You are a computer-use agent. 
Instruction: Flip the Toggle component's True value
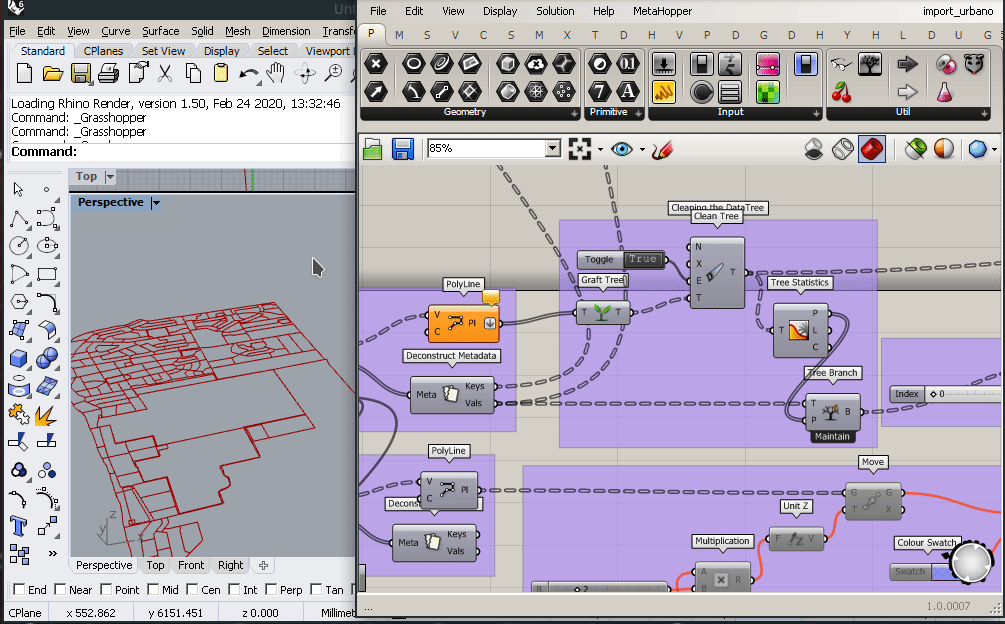pos(643,259)
